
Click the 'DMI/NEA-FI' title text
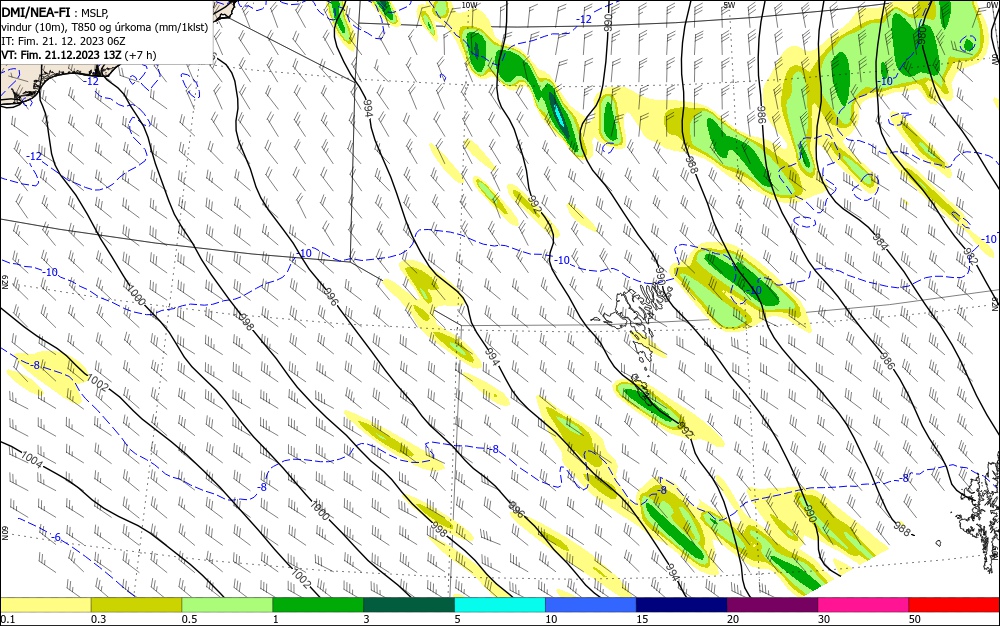[36, 13]
